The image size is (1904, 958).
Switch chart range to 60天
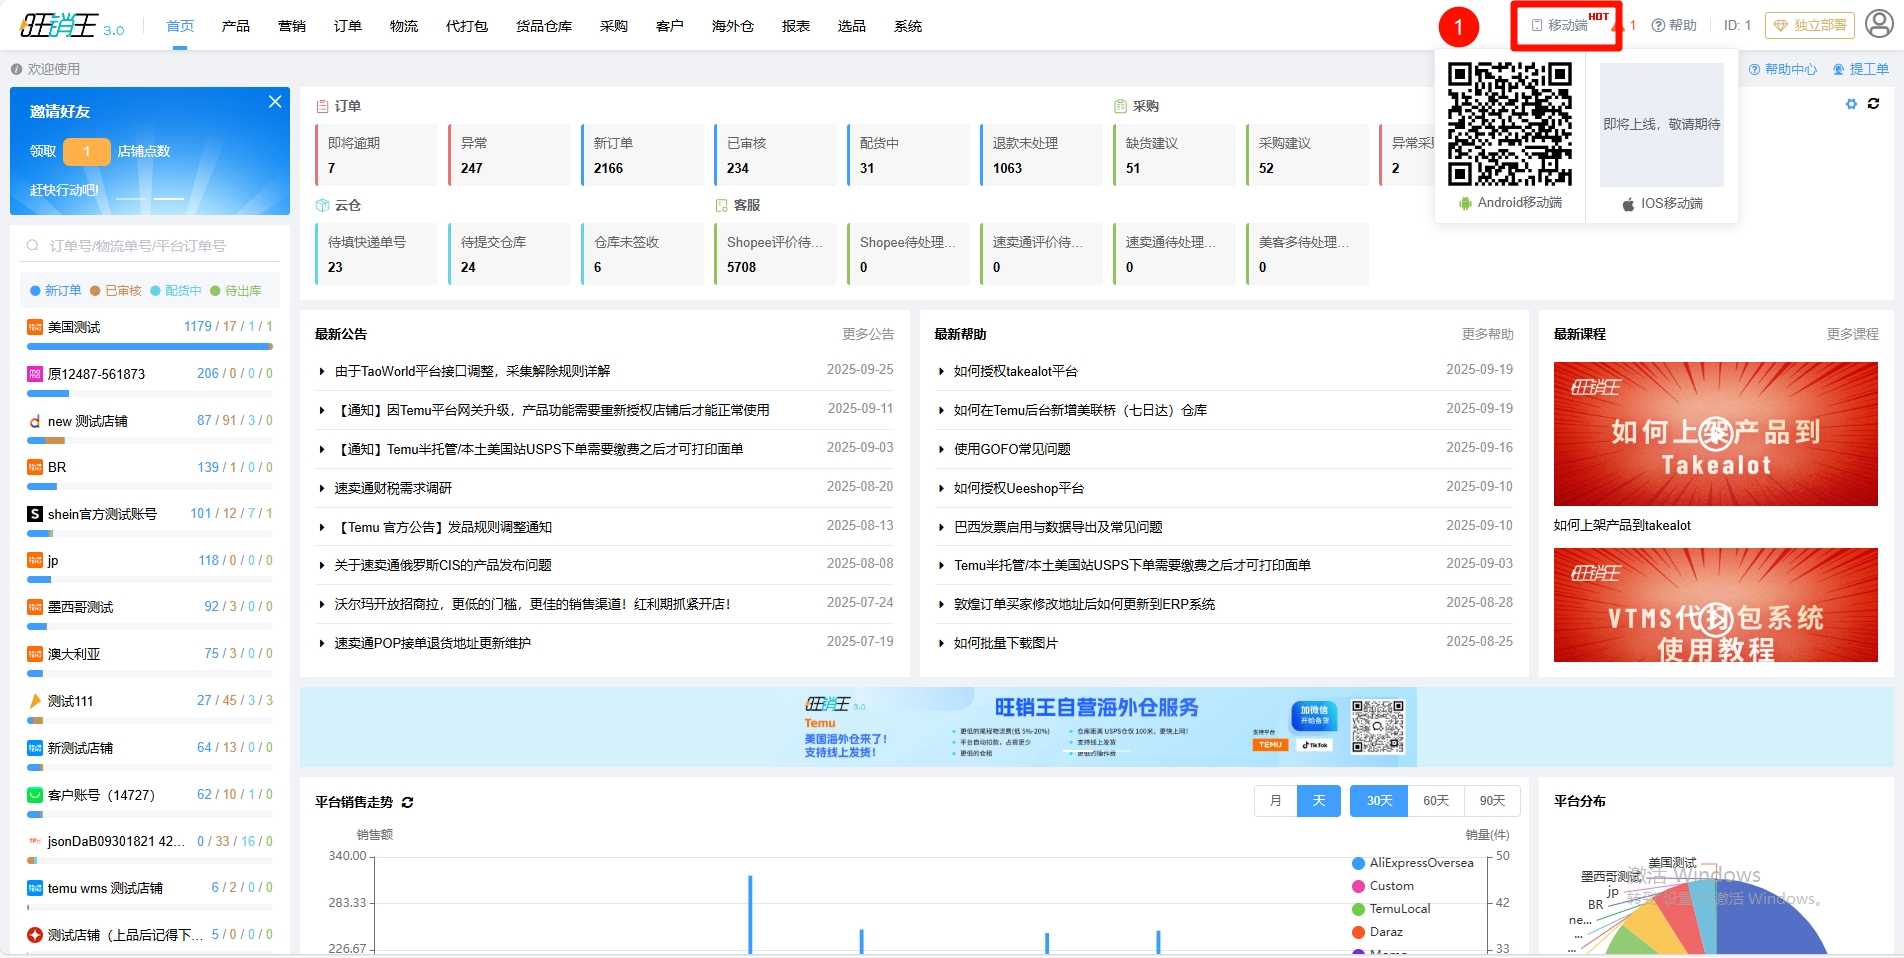(1436, 801)
